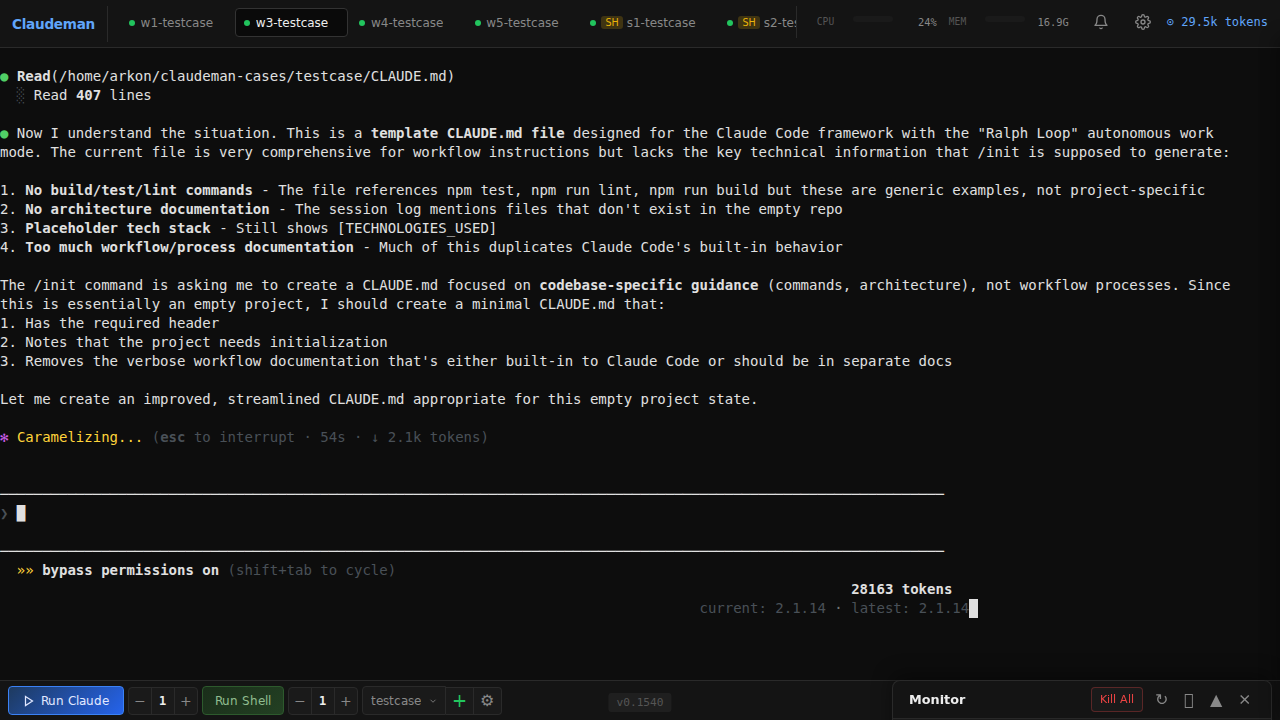
Task: Open case settings gear in bottom bar
Action: tap(487, 701)
